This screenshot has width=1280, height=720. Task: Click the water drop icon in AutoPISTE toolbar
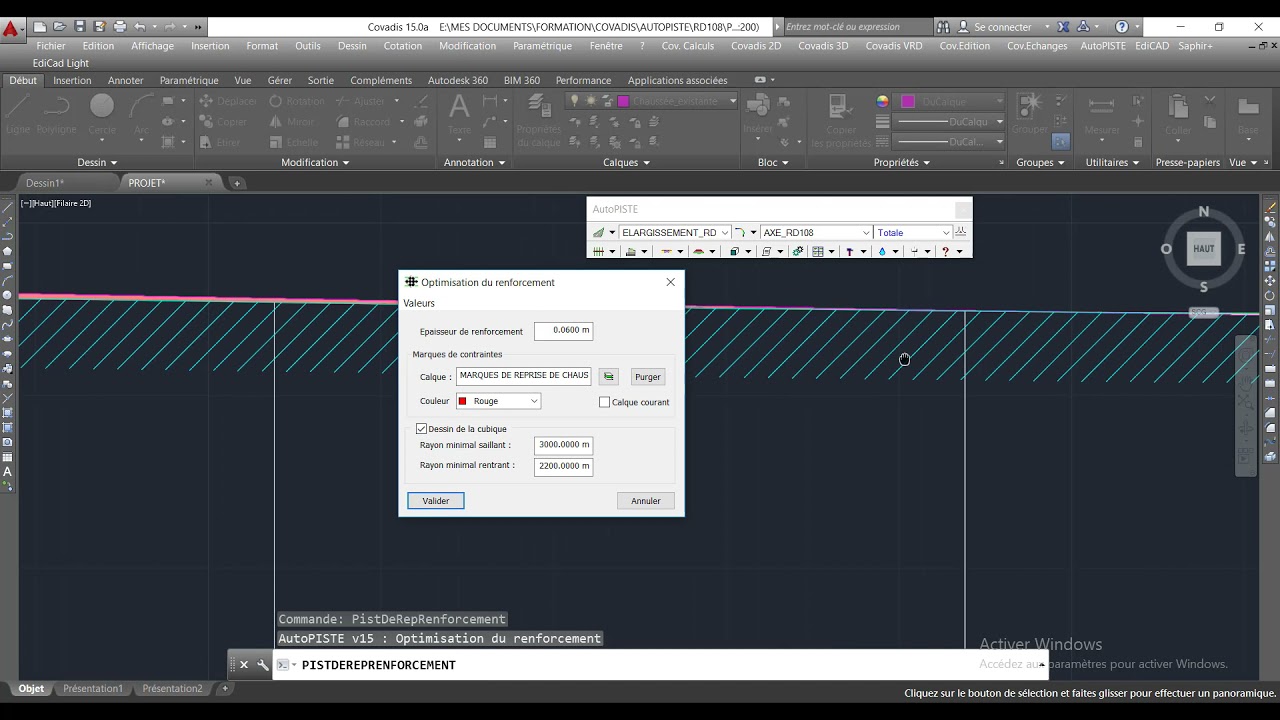[882, 252]
